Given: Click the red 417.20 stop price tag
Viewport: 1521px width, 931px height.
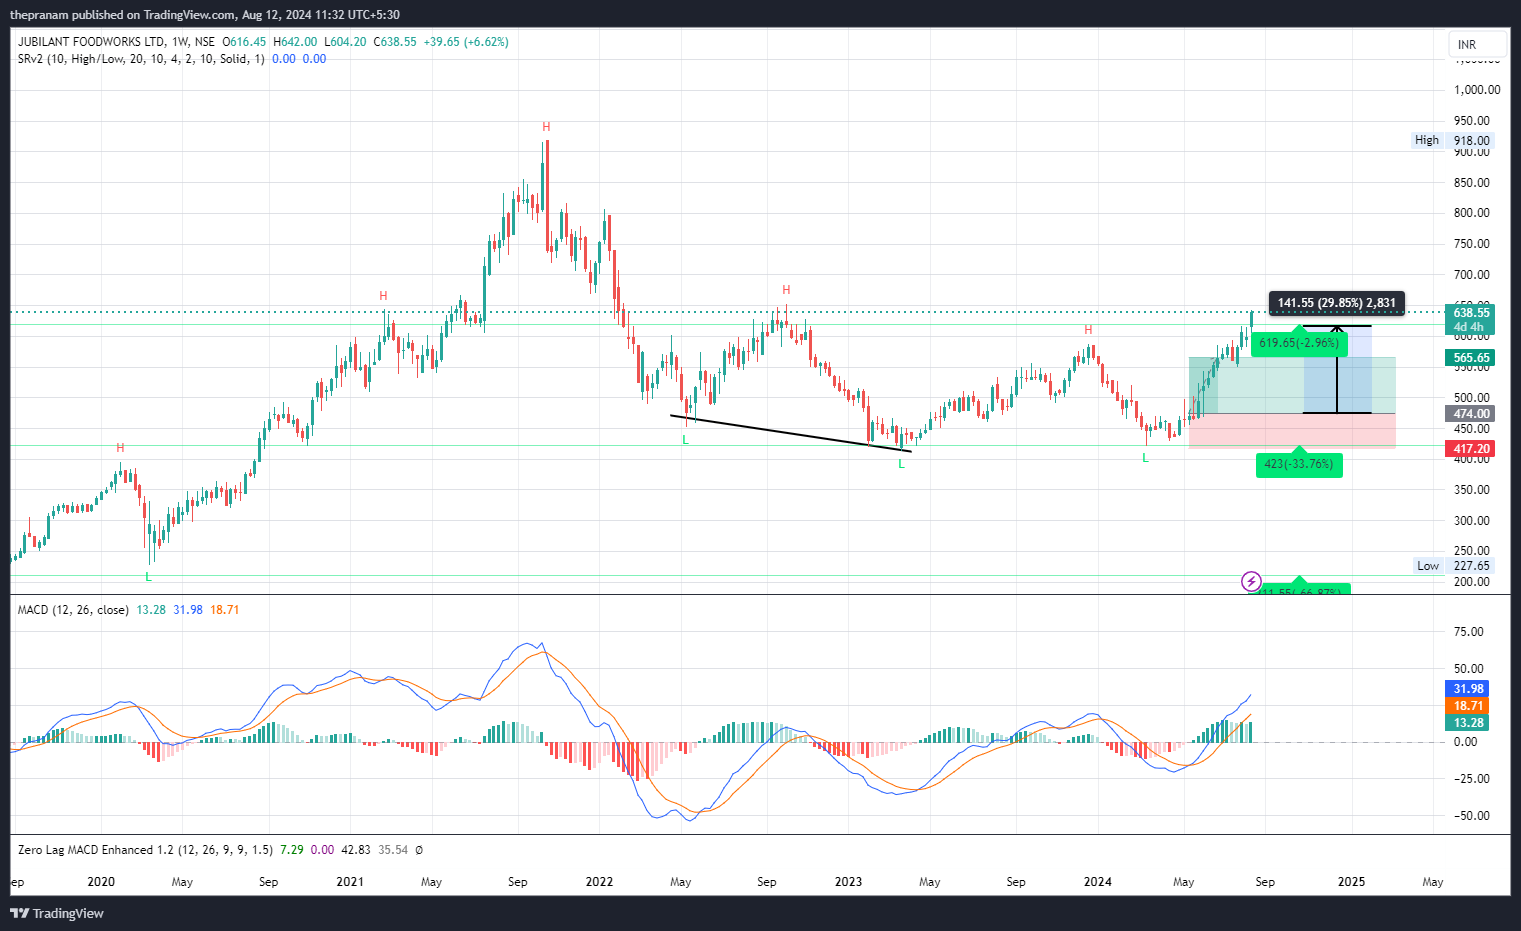Looking at the screenshot, I should tap(1471, 449).
